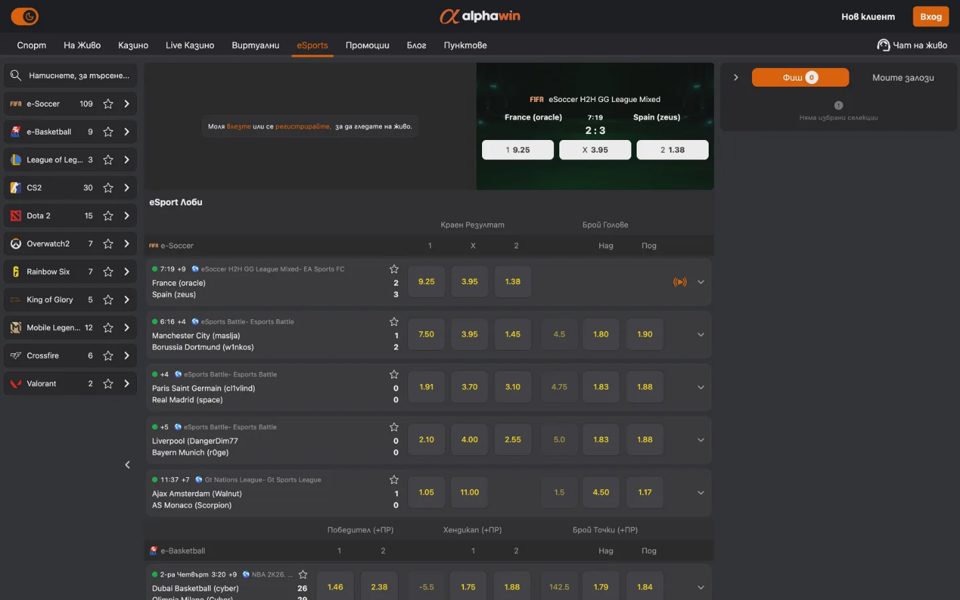Star the Liverpool vs Bayern Munich match
Viewport: 960px width, 600px height.
coord(394,427)
